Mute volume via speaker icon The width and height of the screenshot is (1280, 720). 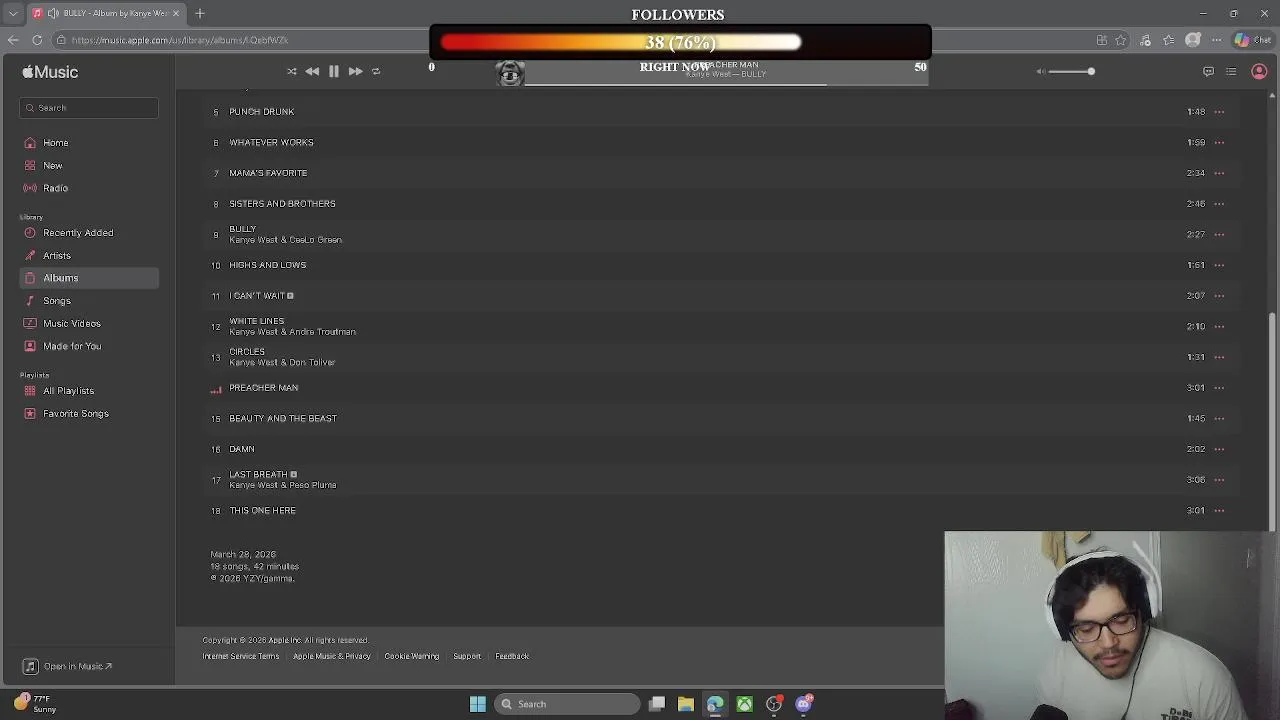[1040, 71]
